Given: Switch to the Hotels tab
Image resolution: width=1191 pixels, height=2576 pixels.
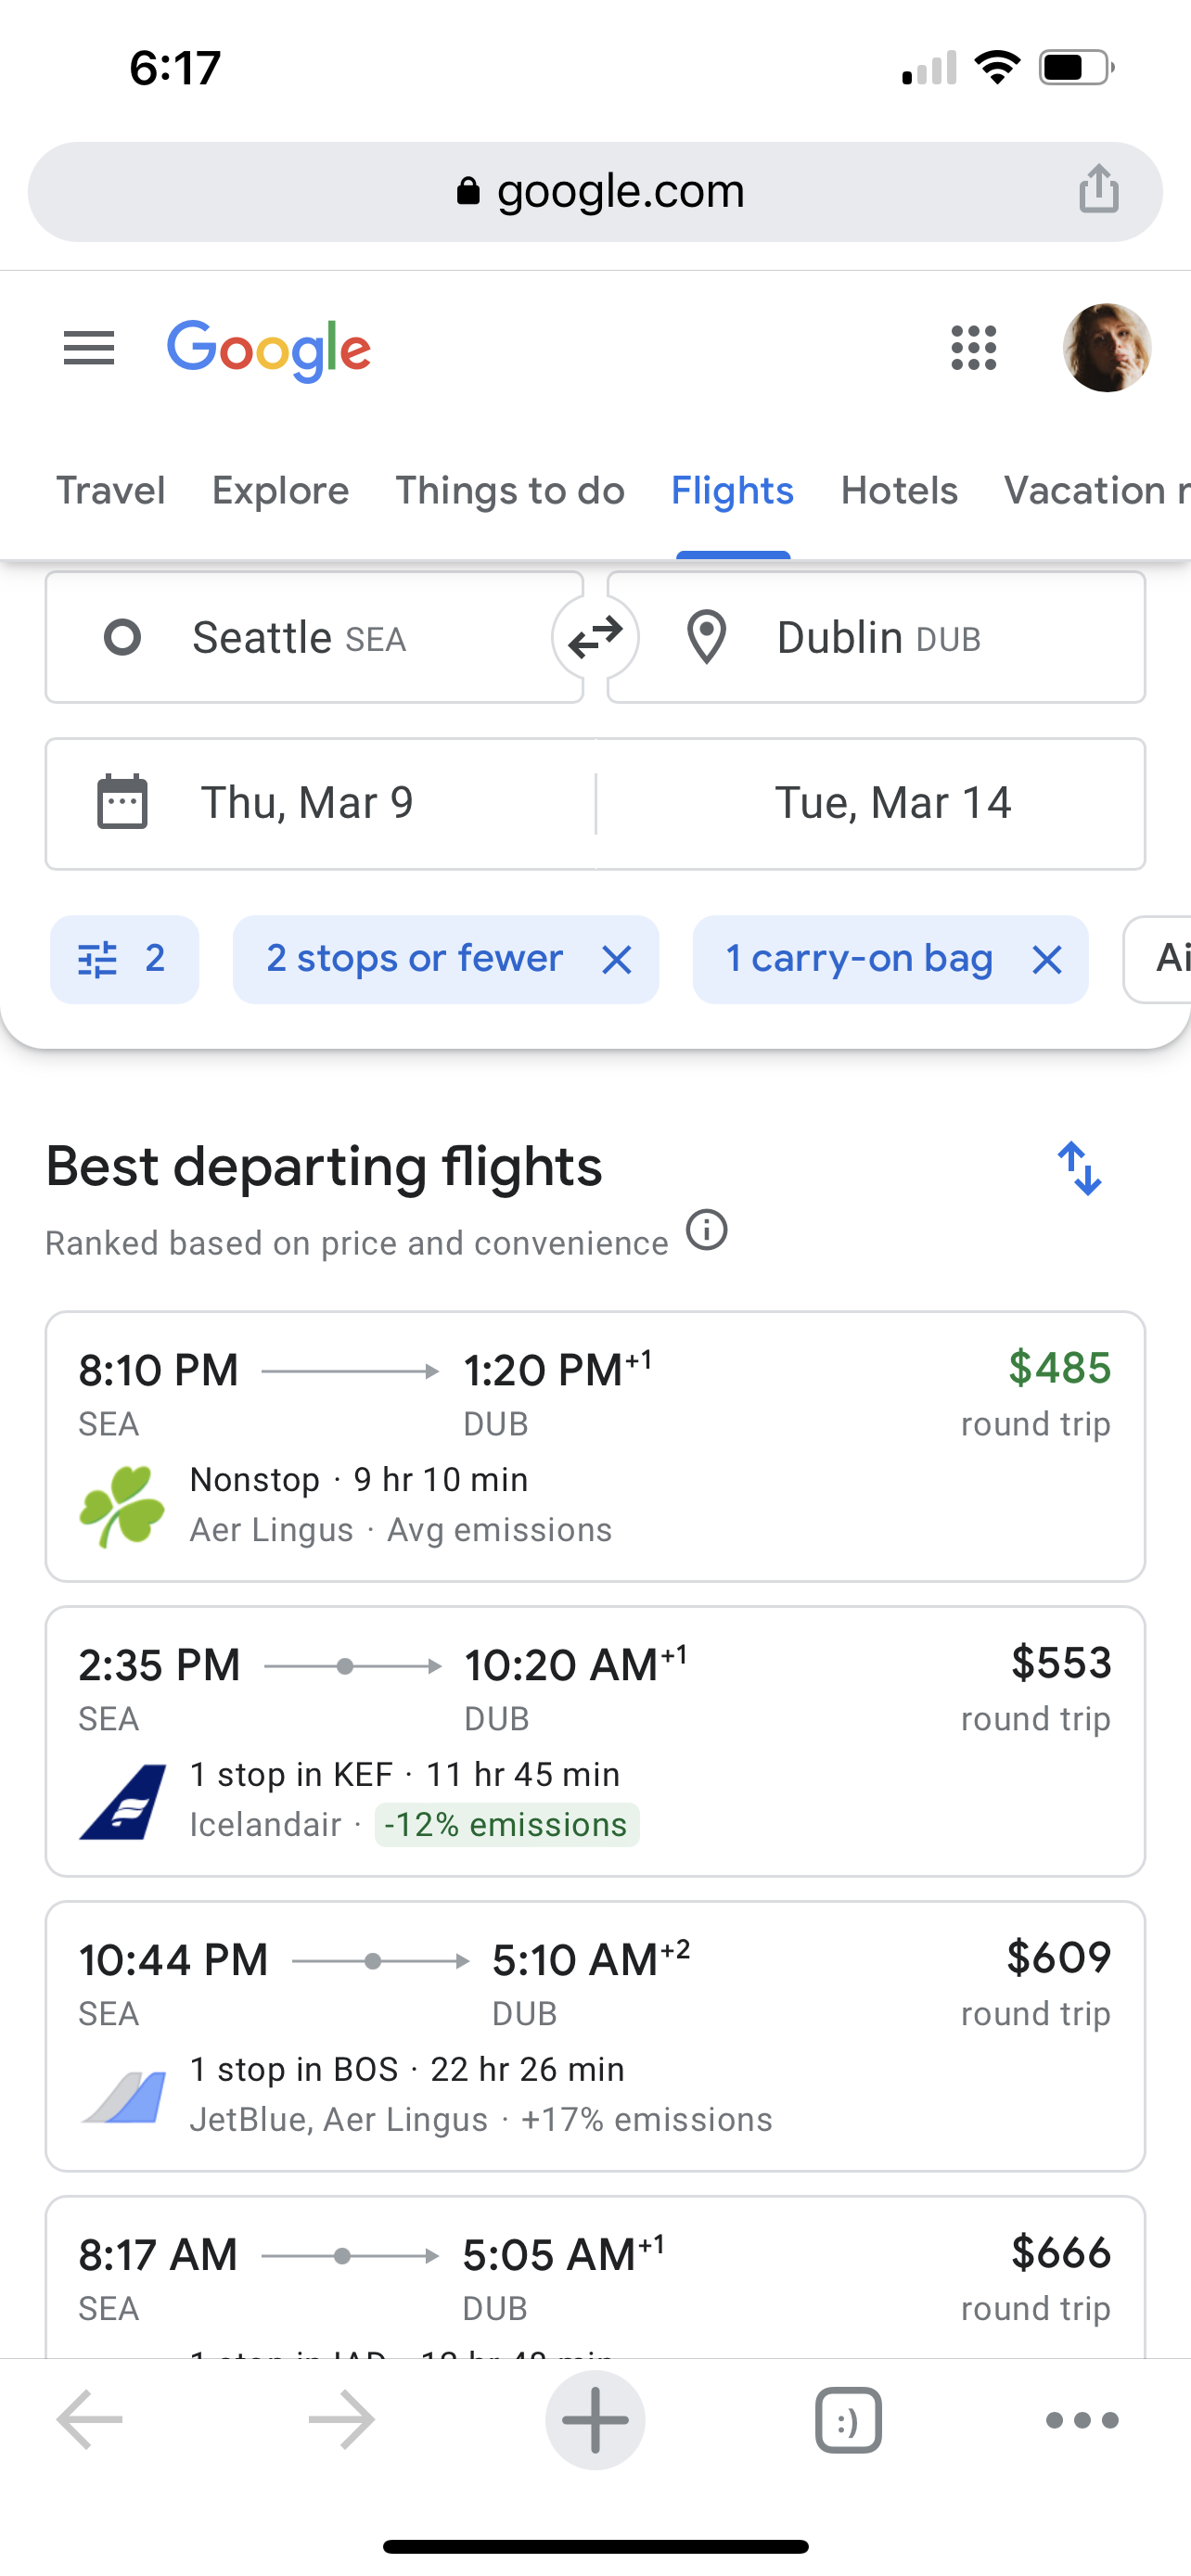Looking at the screenshot, I should 899,491.
